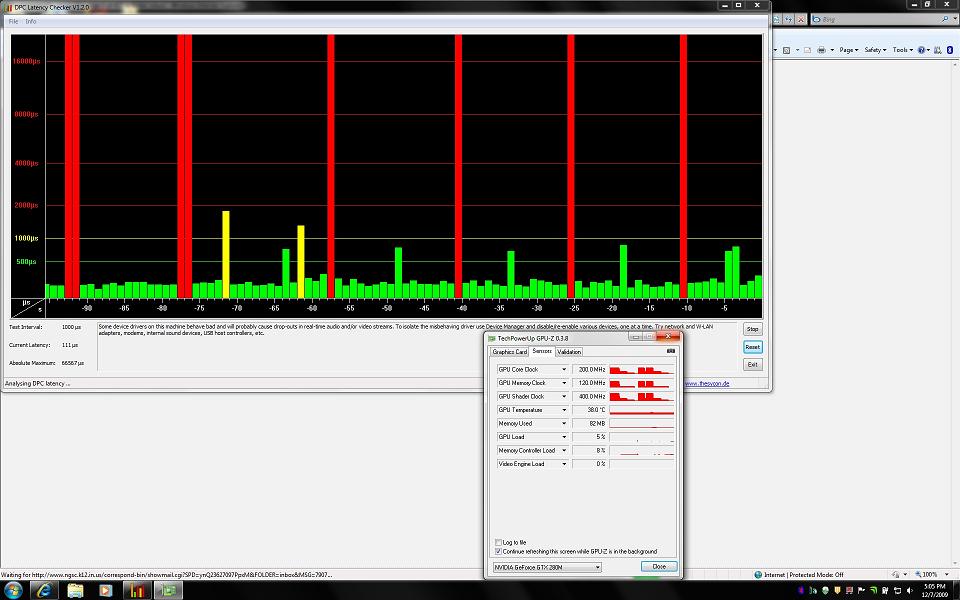Image resolution: width=960 pixels, height=600 pixels.
Task: Click the browser refresh arrows icon
Action: (x=789, y=20)
